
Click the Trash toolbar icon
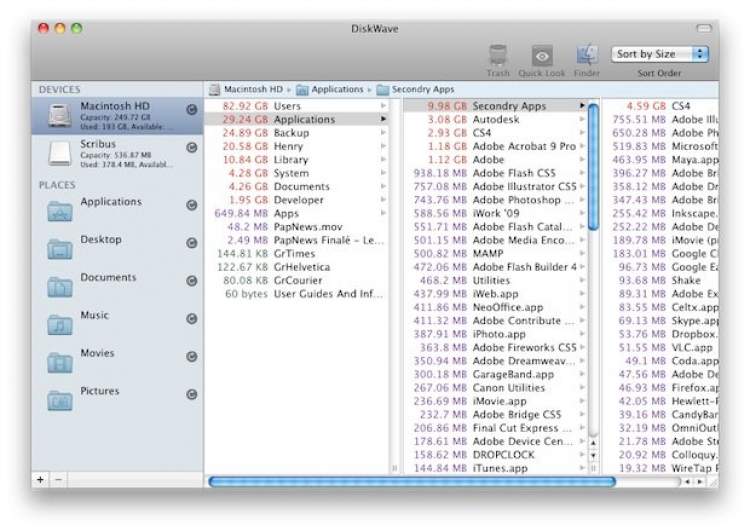coord(498,56)
